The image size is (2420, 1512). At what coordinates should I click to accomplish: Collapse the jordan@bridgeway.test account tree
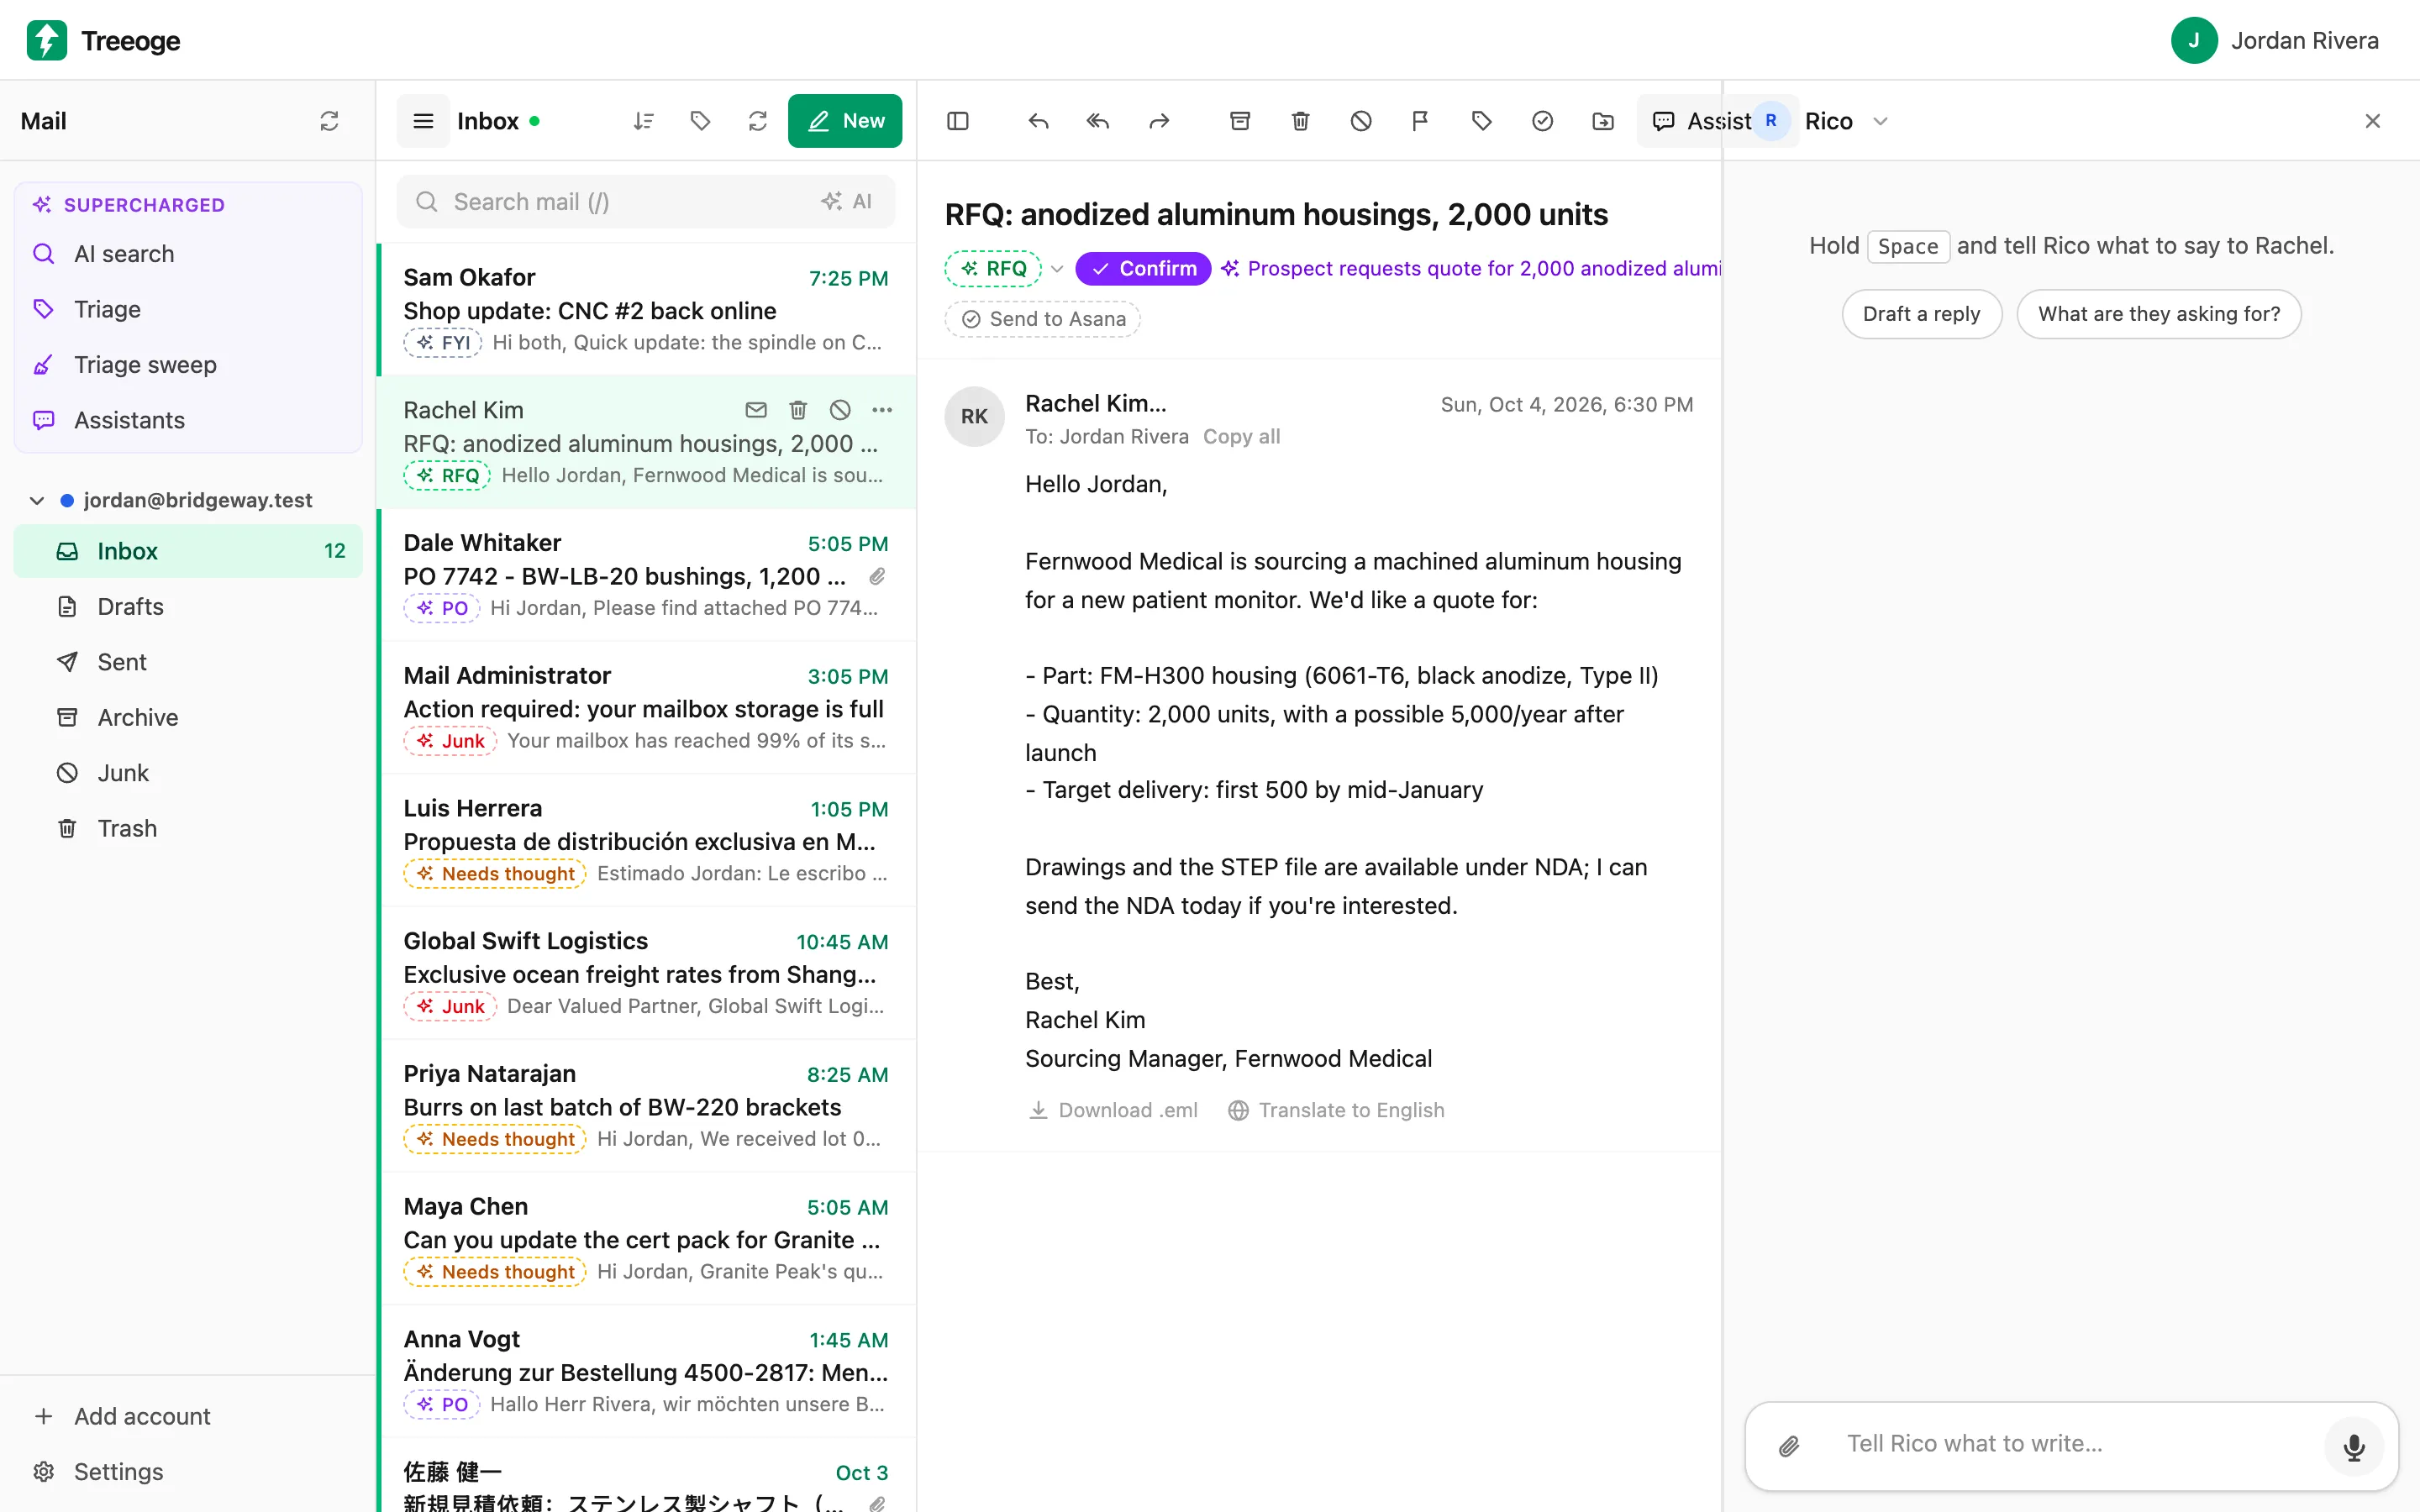pos(37,500)
